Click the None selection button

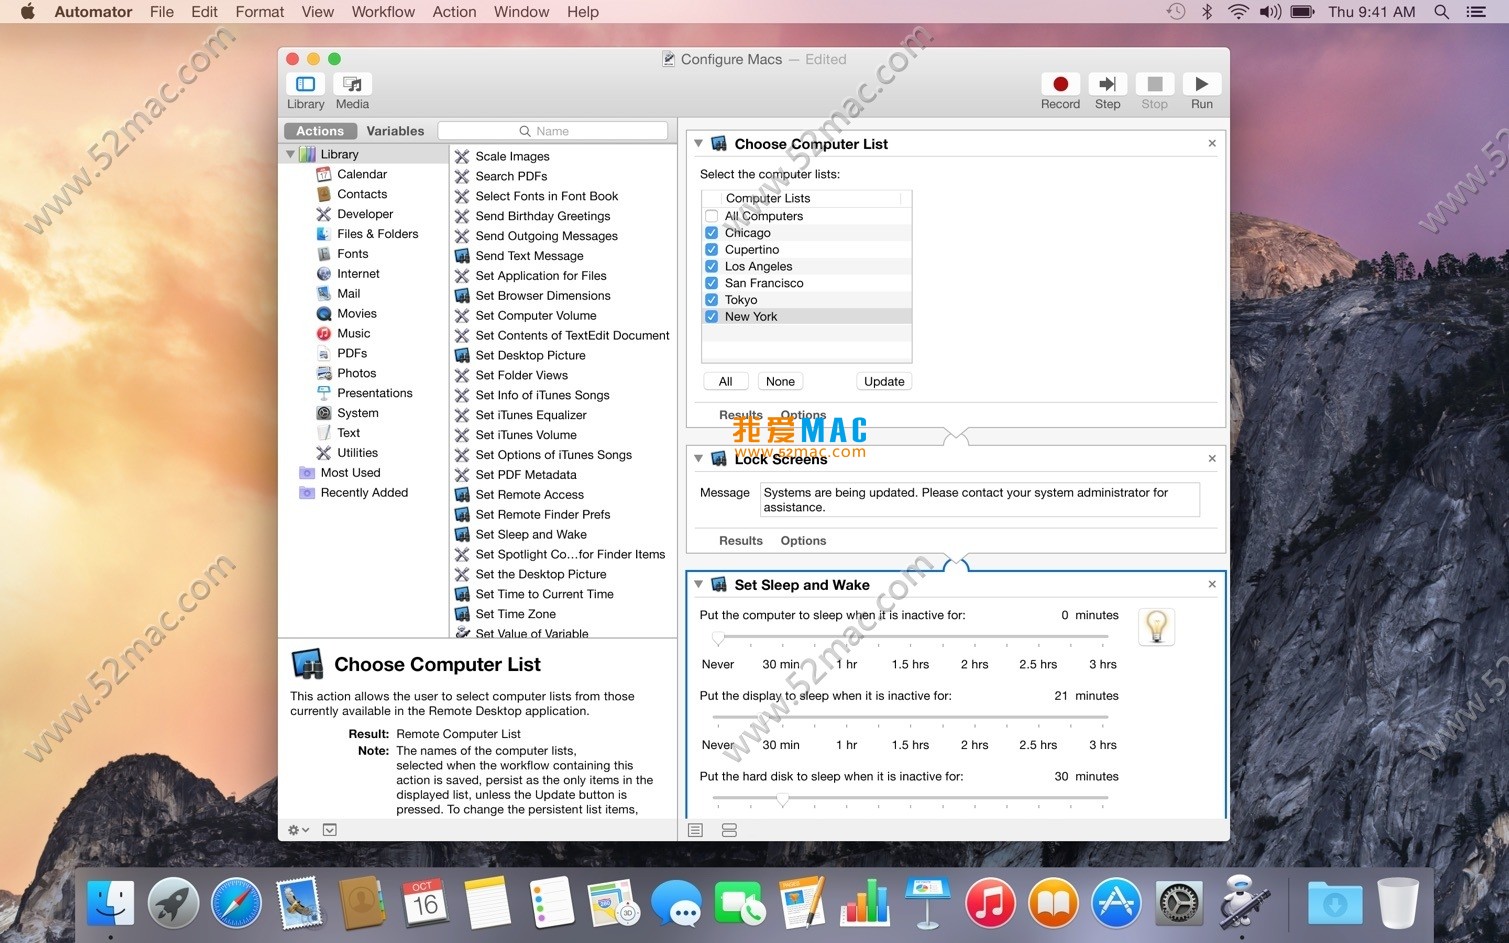(x=780, y=382)
